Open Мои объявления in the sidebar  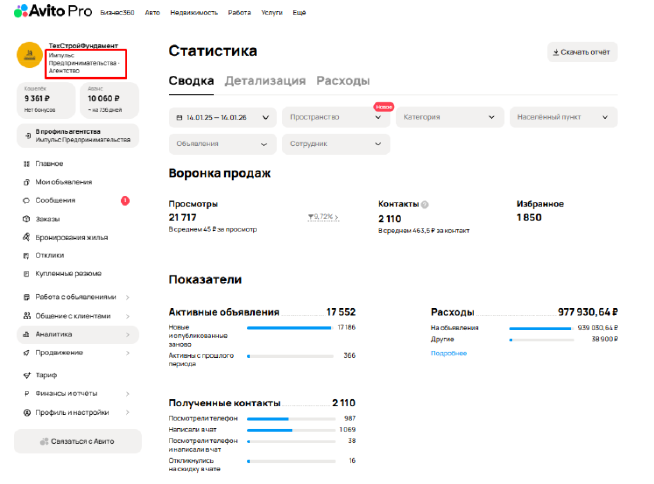pos(63,182)
